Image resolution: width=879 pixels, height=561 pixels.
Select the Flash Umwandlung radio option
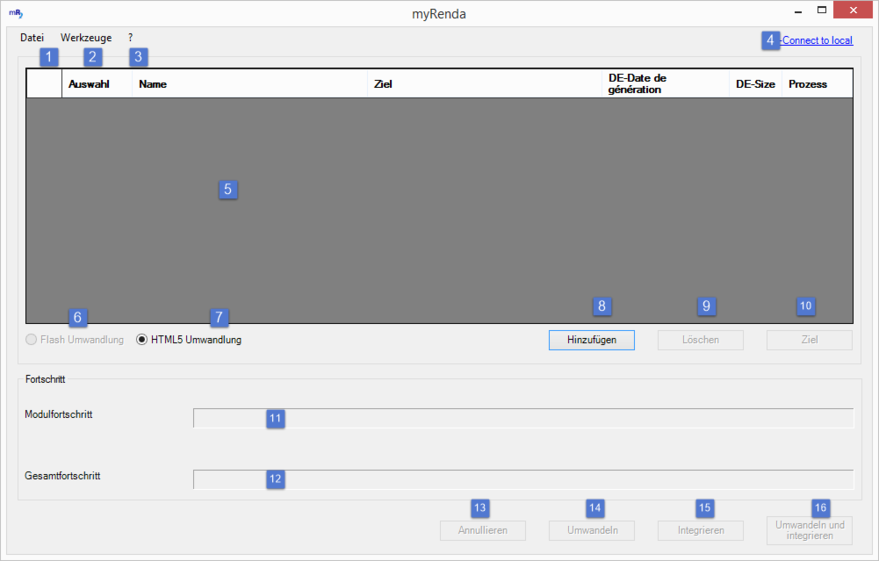pyautogui.click(x=31, y=340)
